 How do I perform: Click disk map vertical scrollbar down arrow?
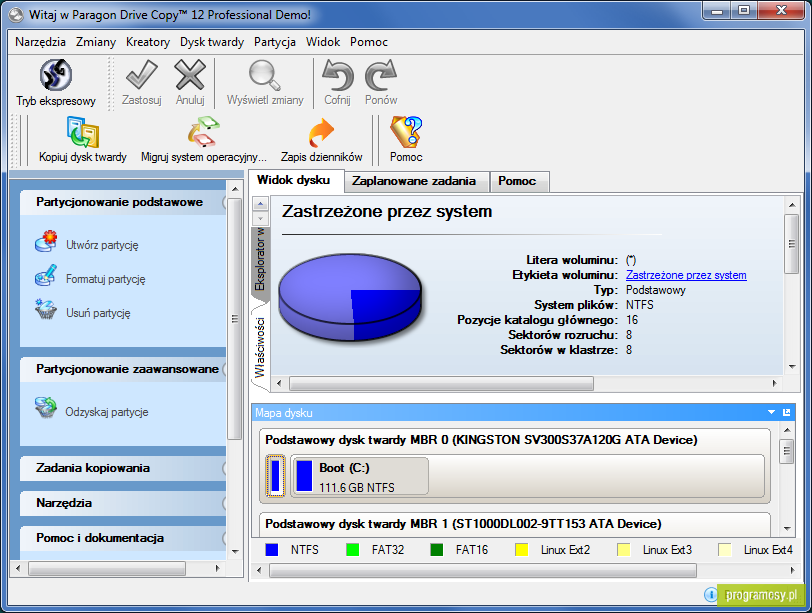(787, 529)
